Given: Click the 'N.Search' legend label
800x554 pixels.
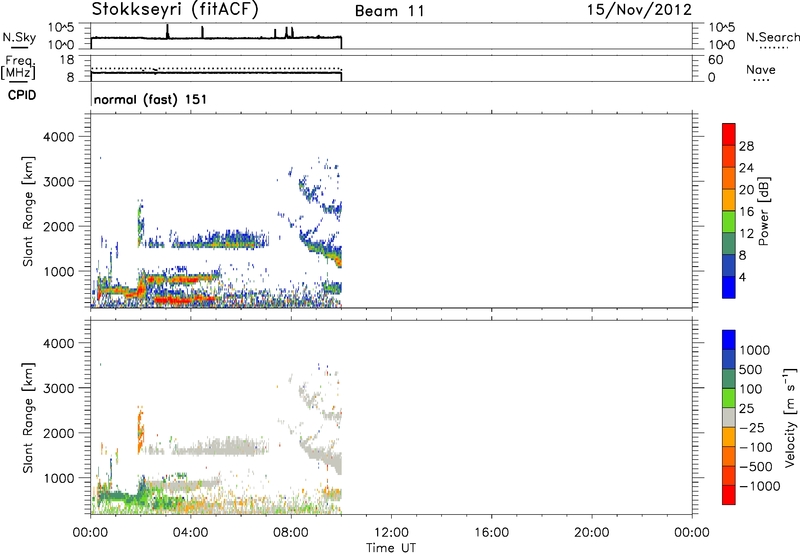Looking at the screenshot, I should (x=772, y=37).
